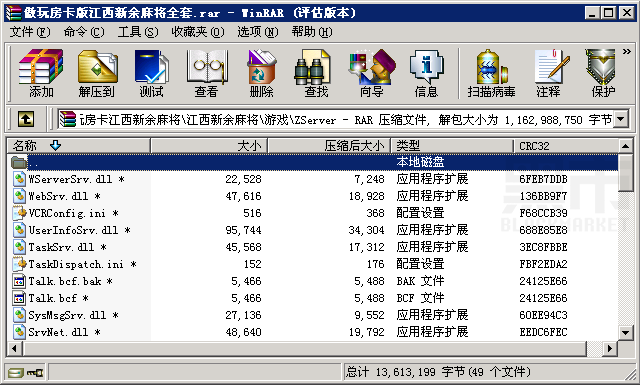
Task: Expand the archive path dropdown
Action: pyautogui.click(x=621, y=119)
